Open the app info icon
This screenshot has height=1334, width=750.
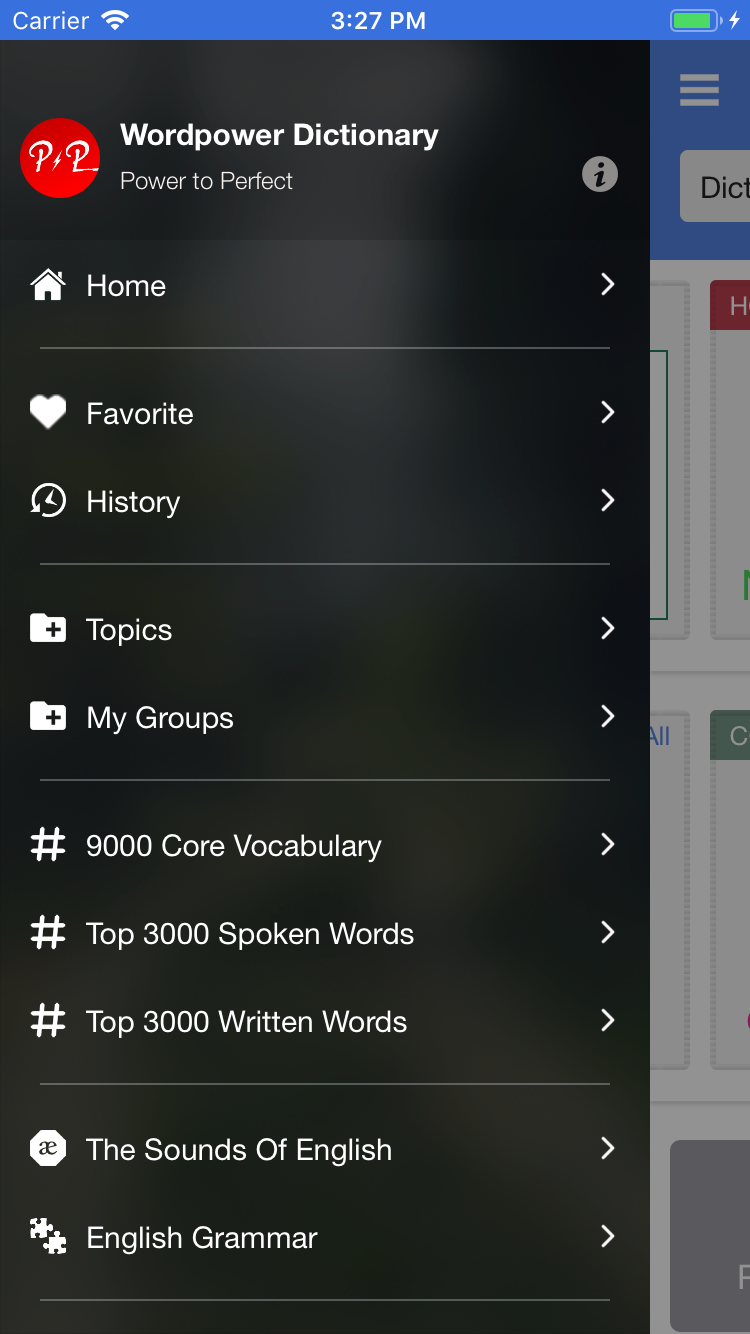point(600,175)
